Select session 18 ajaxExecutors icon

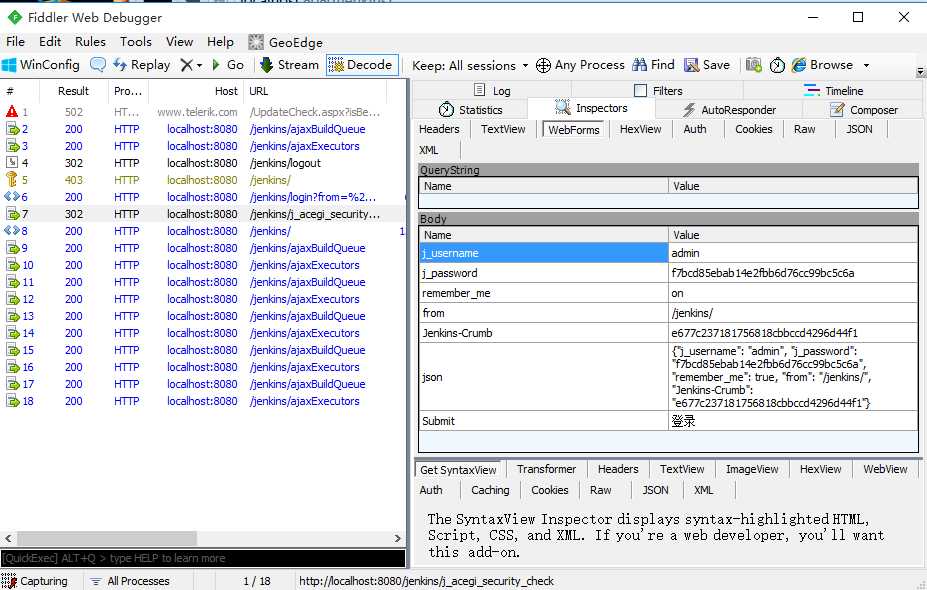click(x=12, y=401)
